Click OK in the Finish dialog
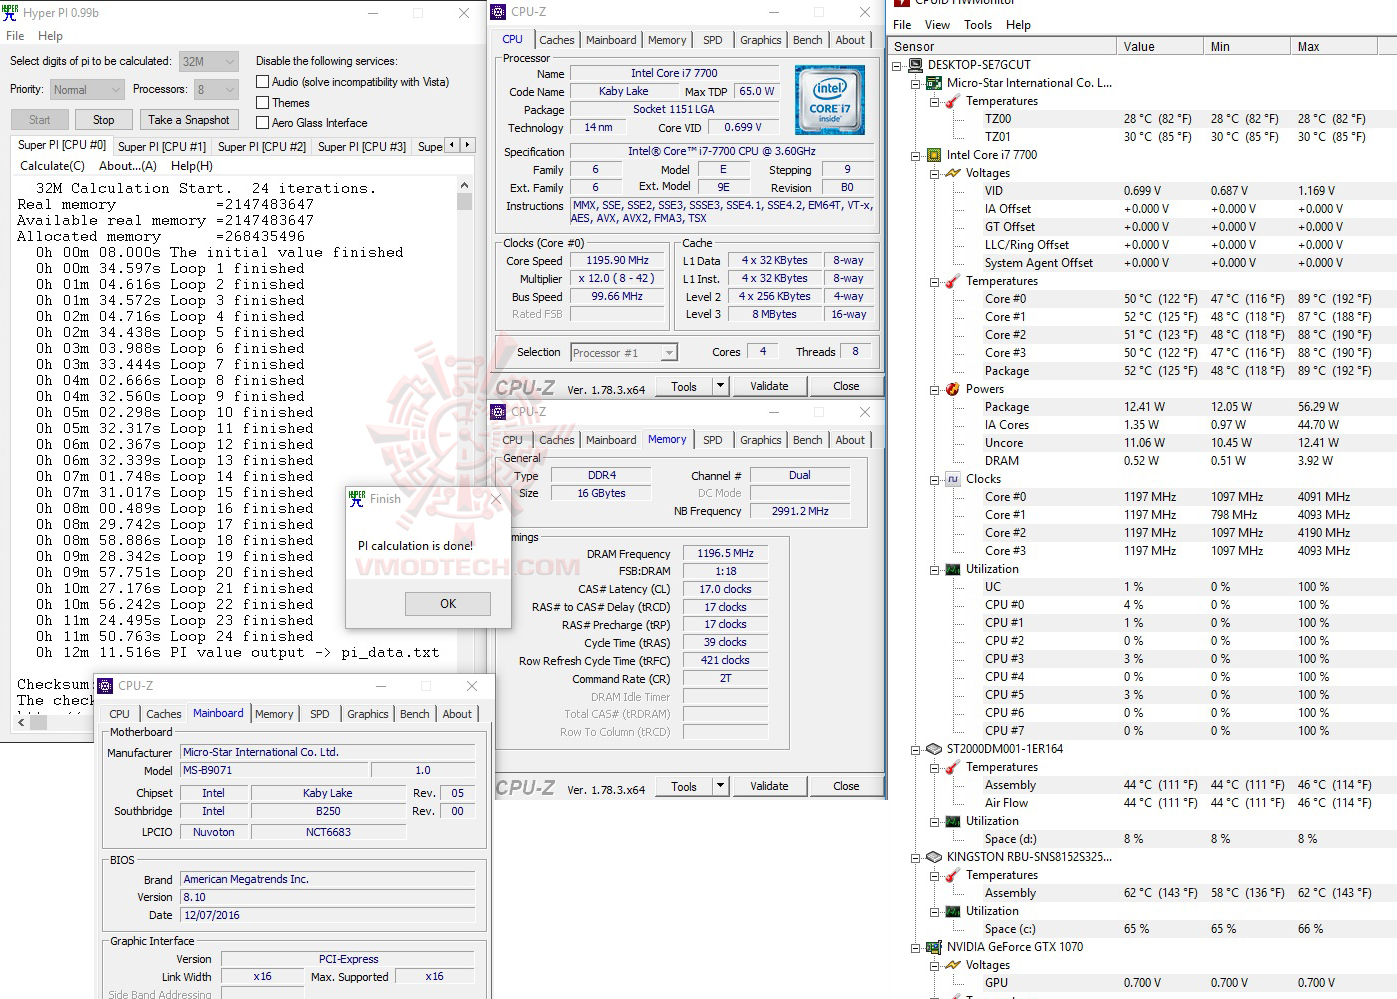 pyautogui.click(x=448, y=604)
